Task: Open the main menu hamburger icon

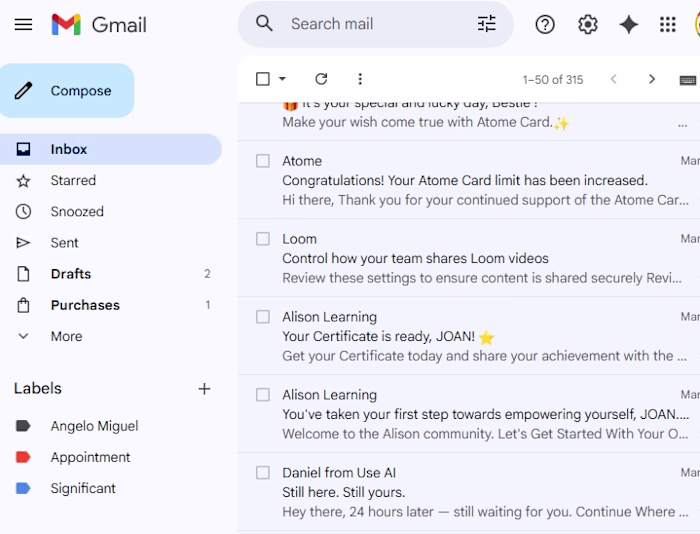Action: 23,24
